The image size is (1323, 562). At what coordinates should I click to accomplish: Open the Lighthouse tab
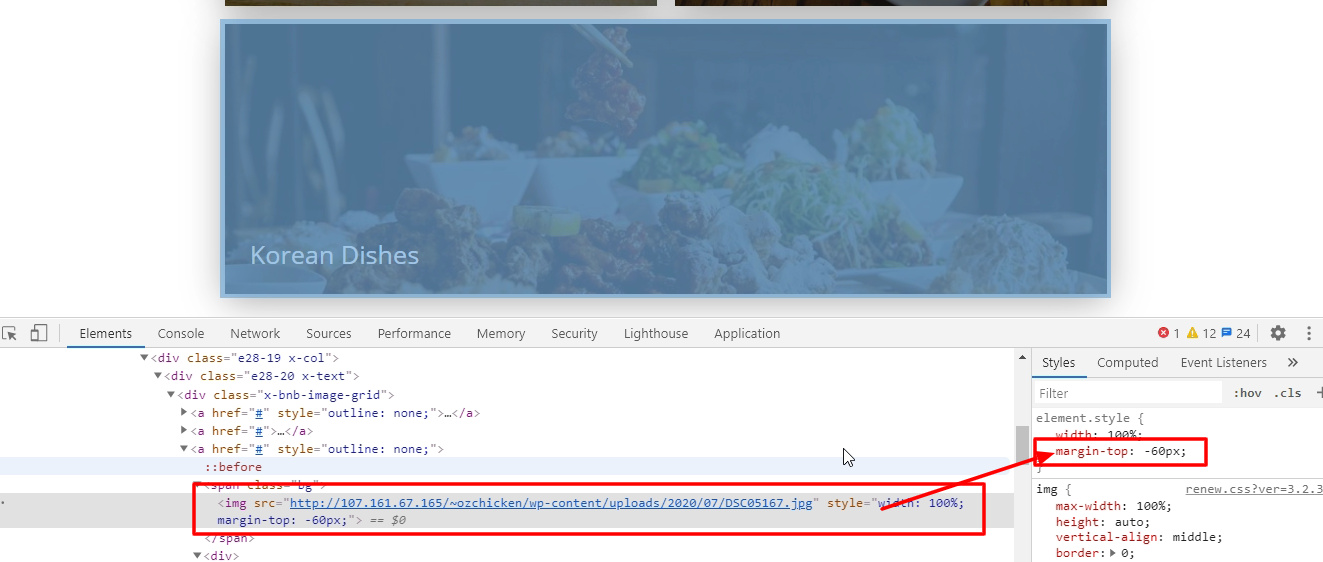(656, 333)
